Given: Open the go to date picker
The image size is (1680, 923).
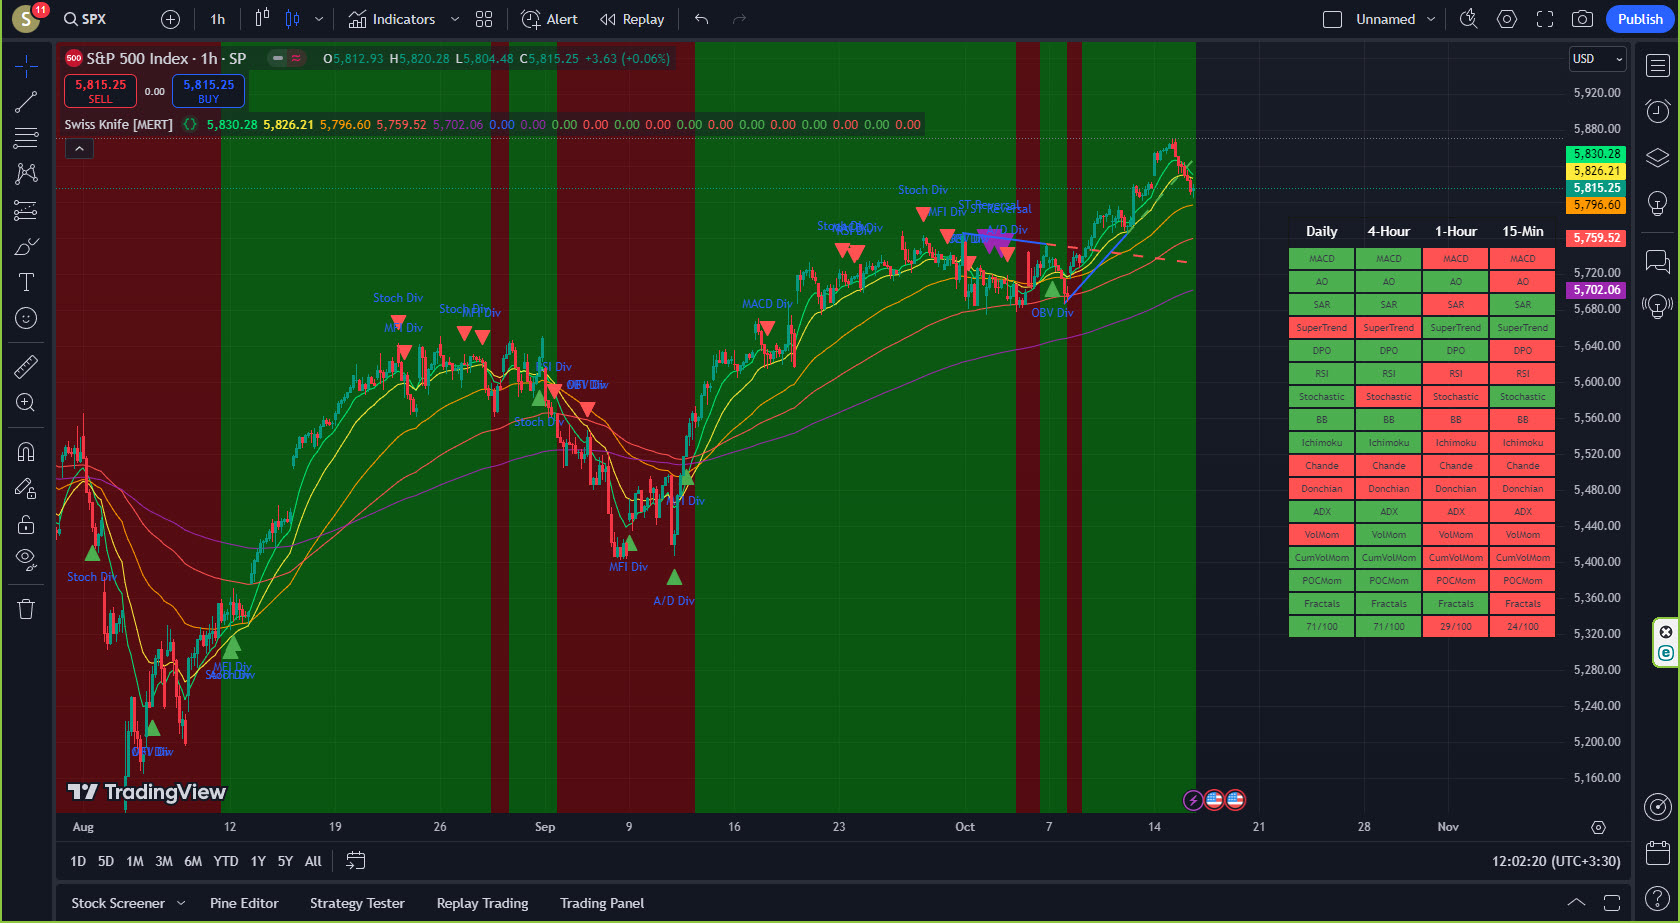Looking at the screenshot, I should [356, 861].
